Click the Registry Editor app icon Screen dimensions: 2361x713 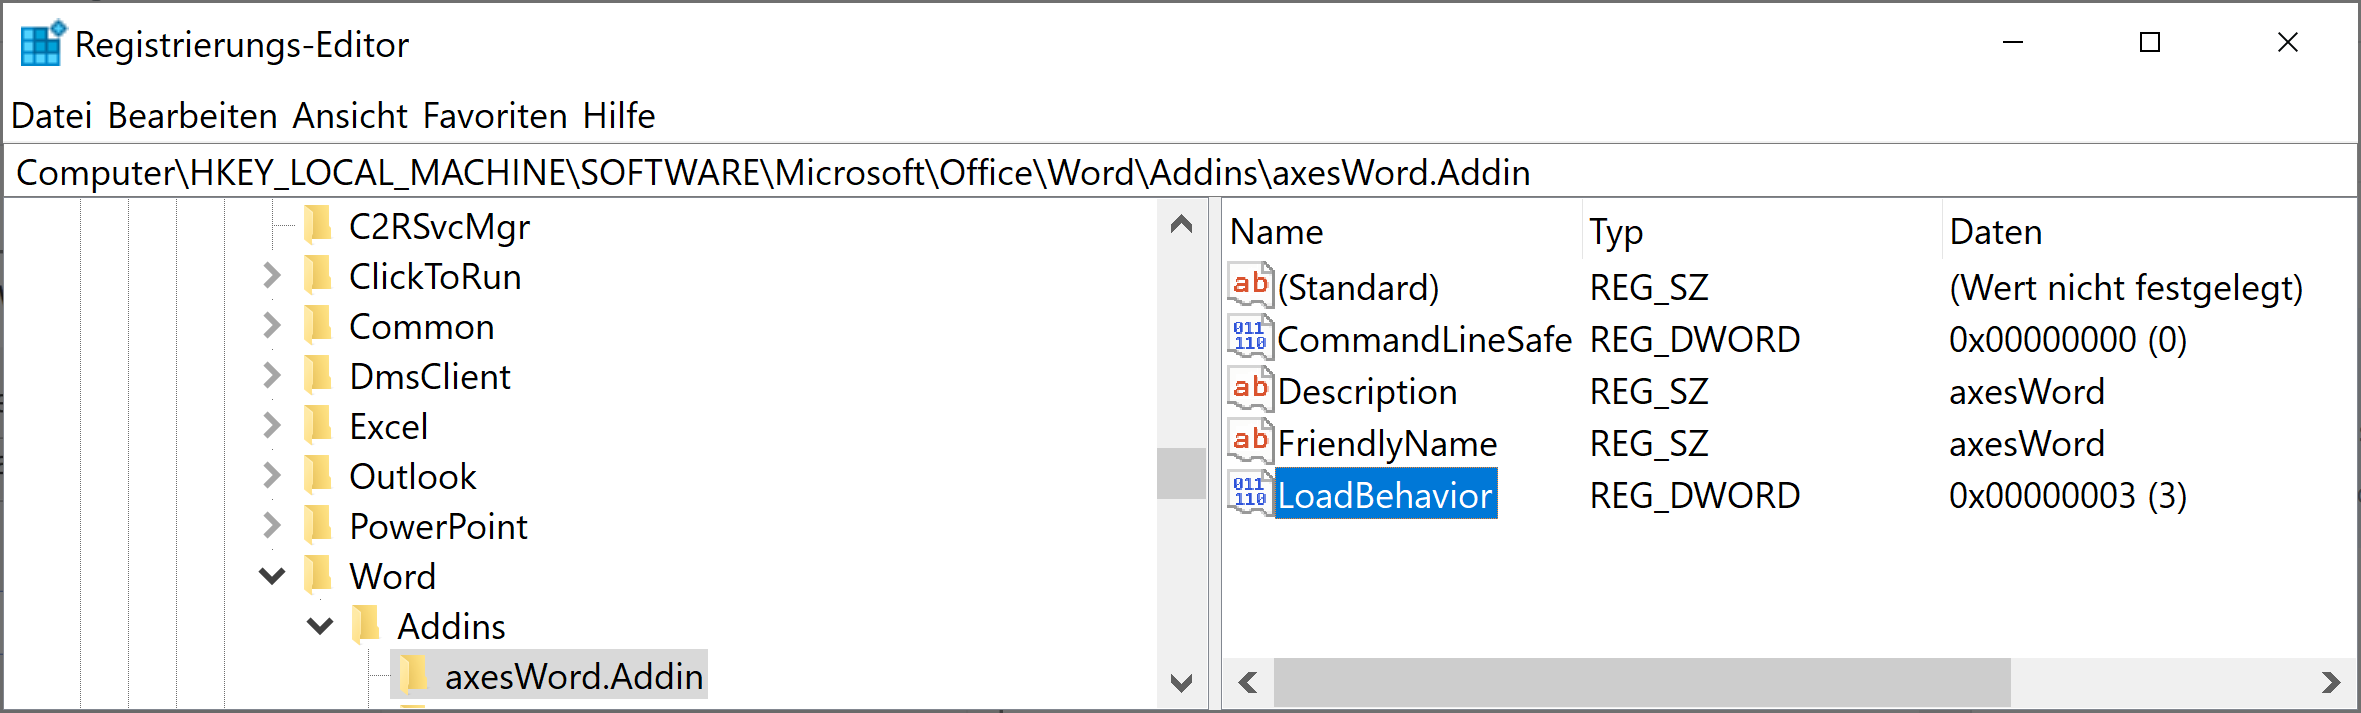pyautogui.click(x=42, y=43)
